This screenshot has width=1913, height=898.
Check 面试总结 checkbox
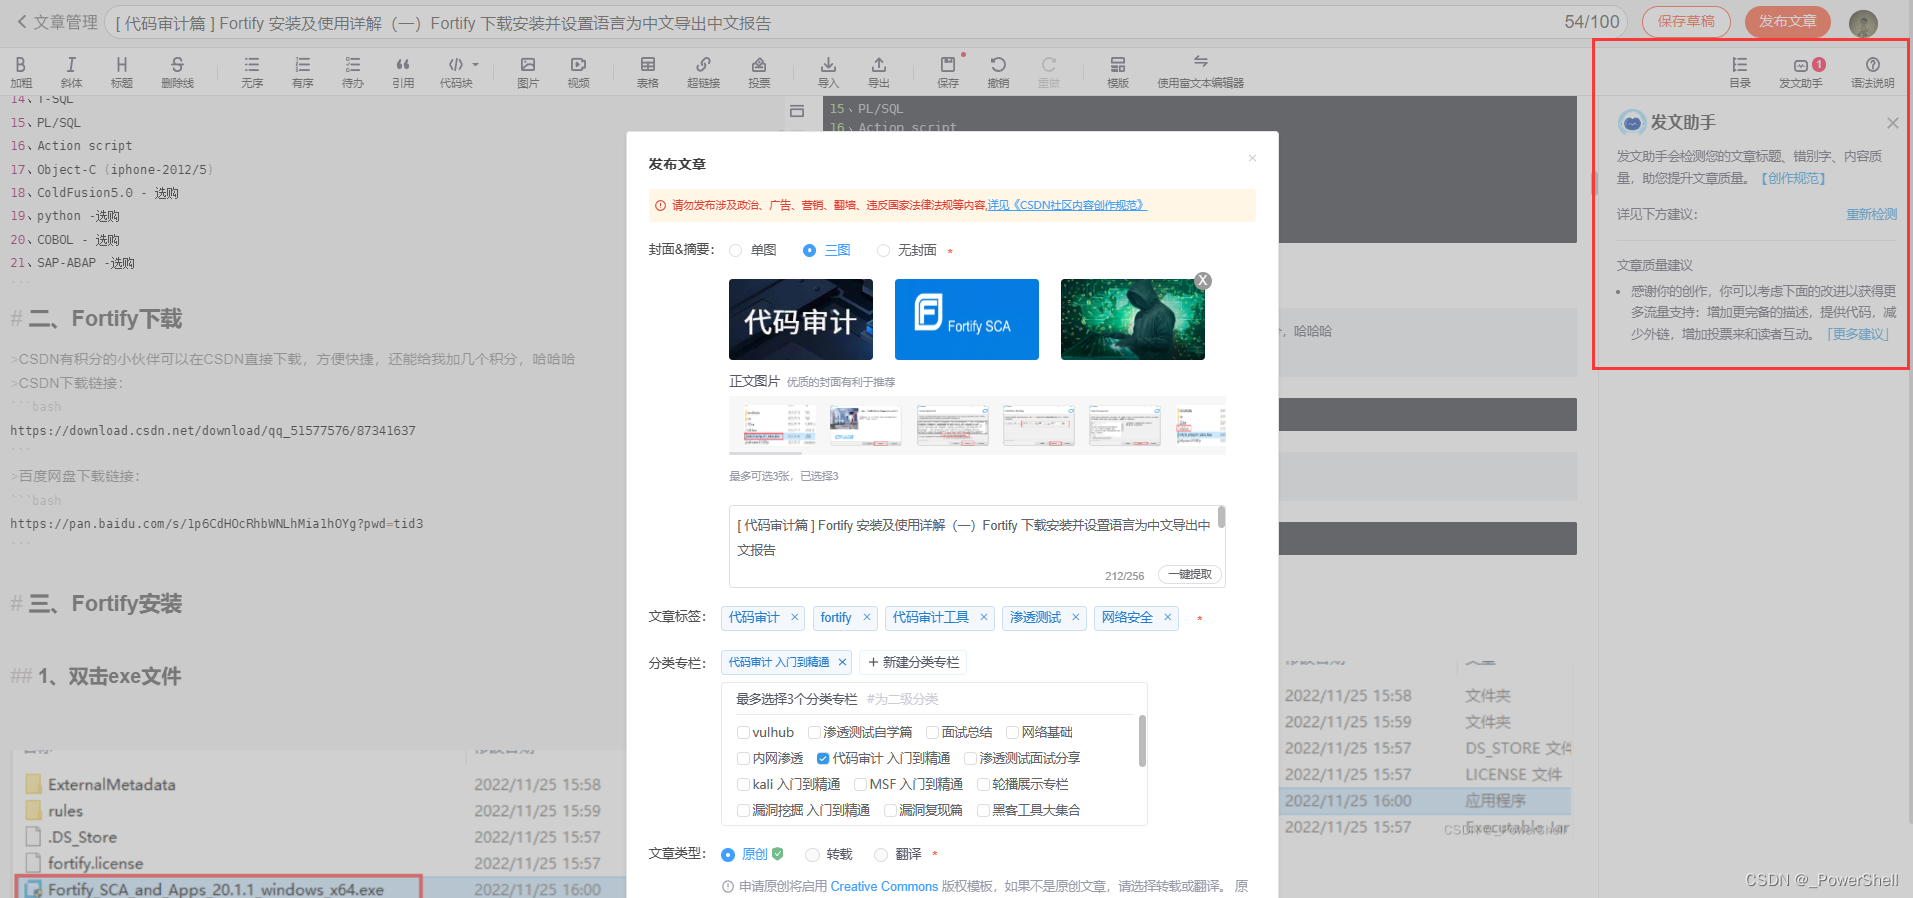point(932,732)
